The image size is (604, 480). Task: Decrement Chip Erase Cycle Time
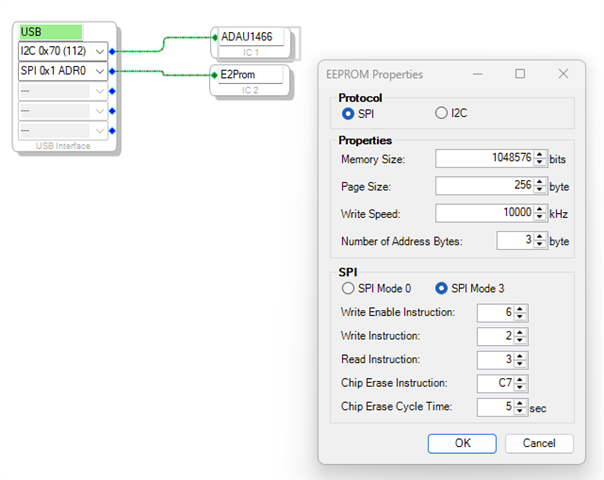tap(520, 411)
